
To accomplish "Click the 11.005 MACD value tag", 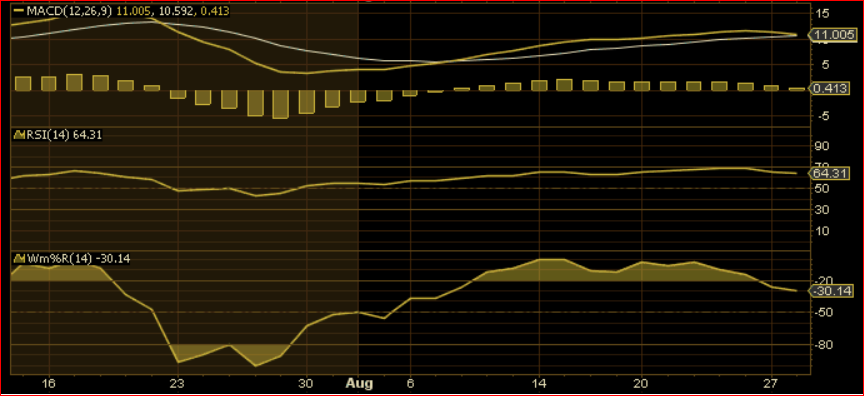I will click(831, 36).
